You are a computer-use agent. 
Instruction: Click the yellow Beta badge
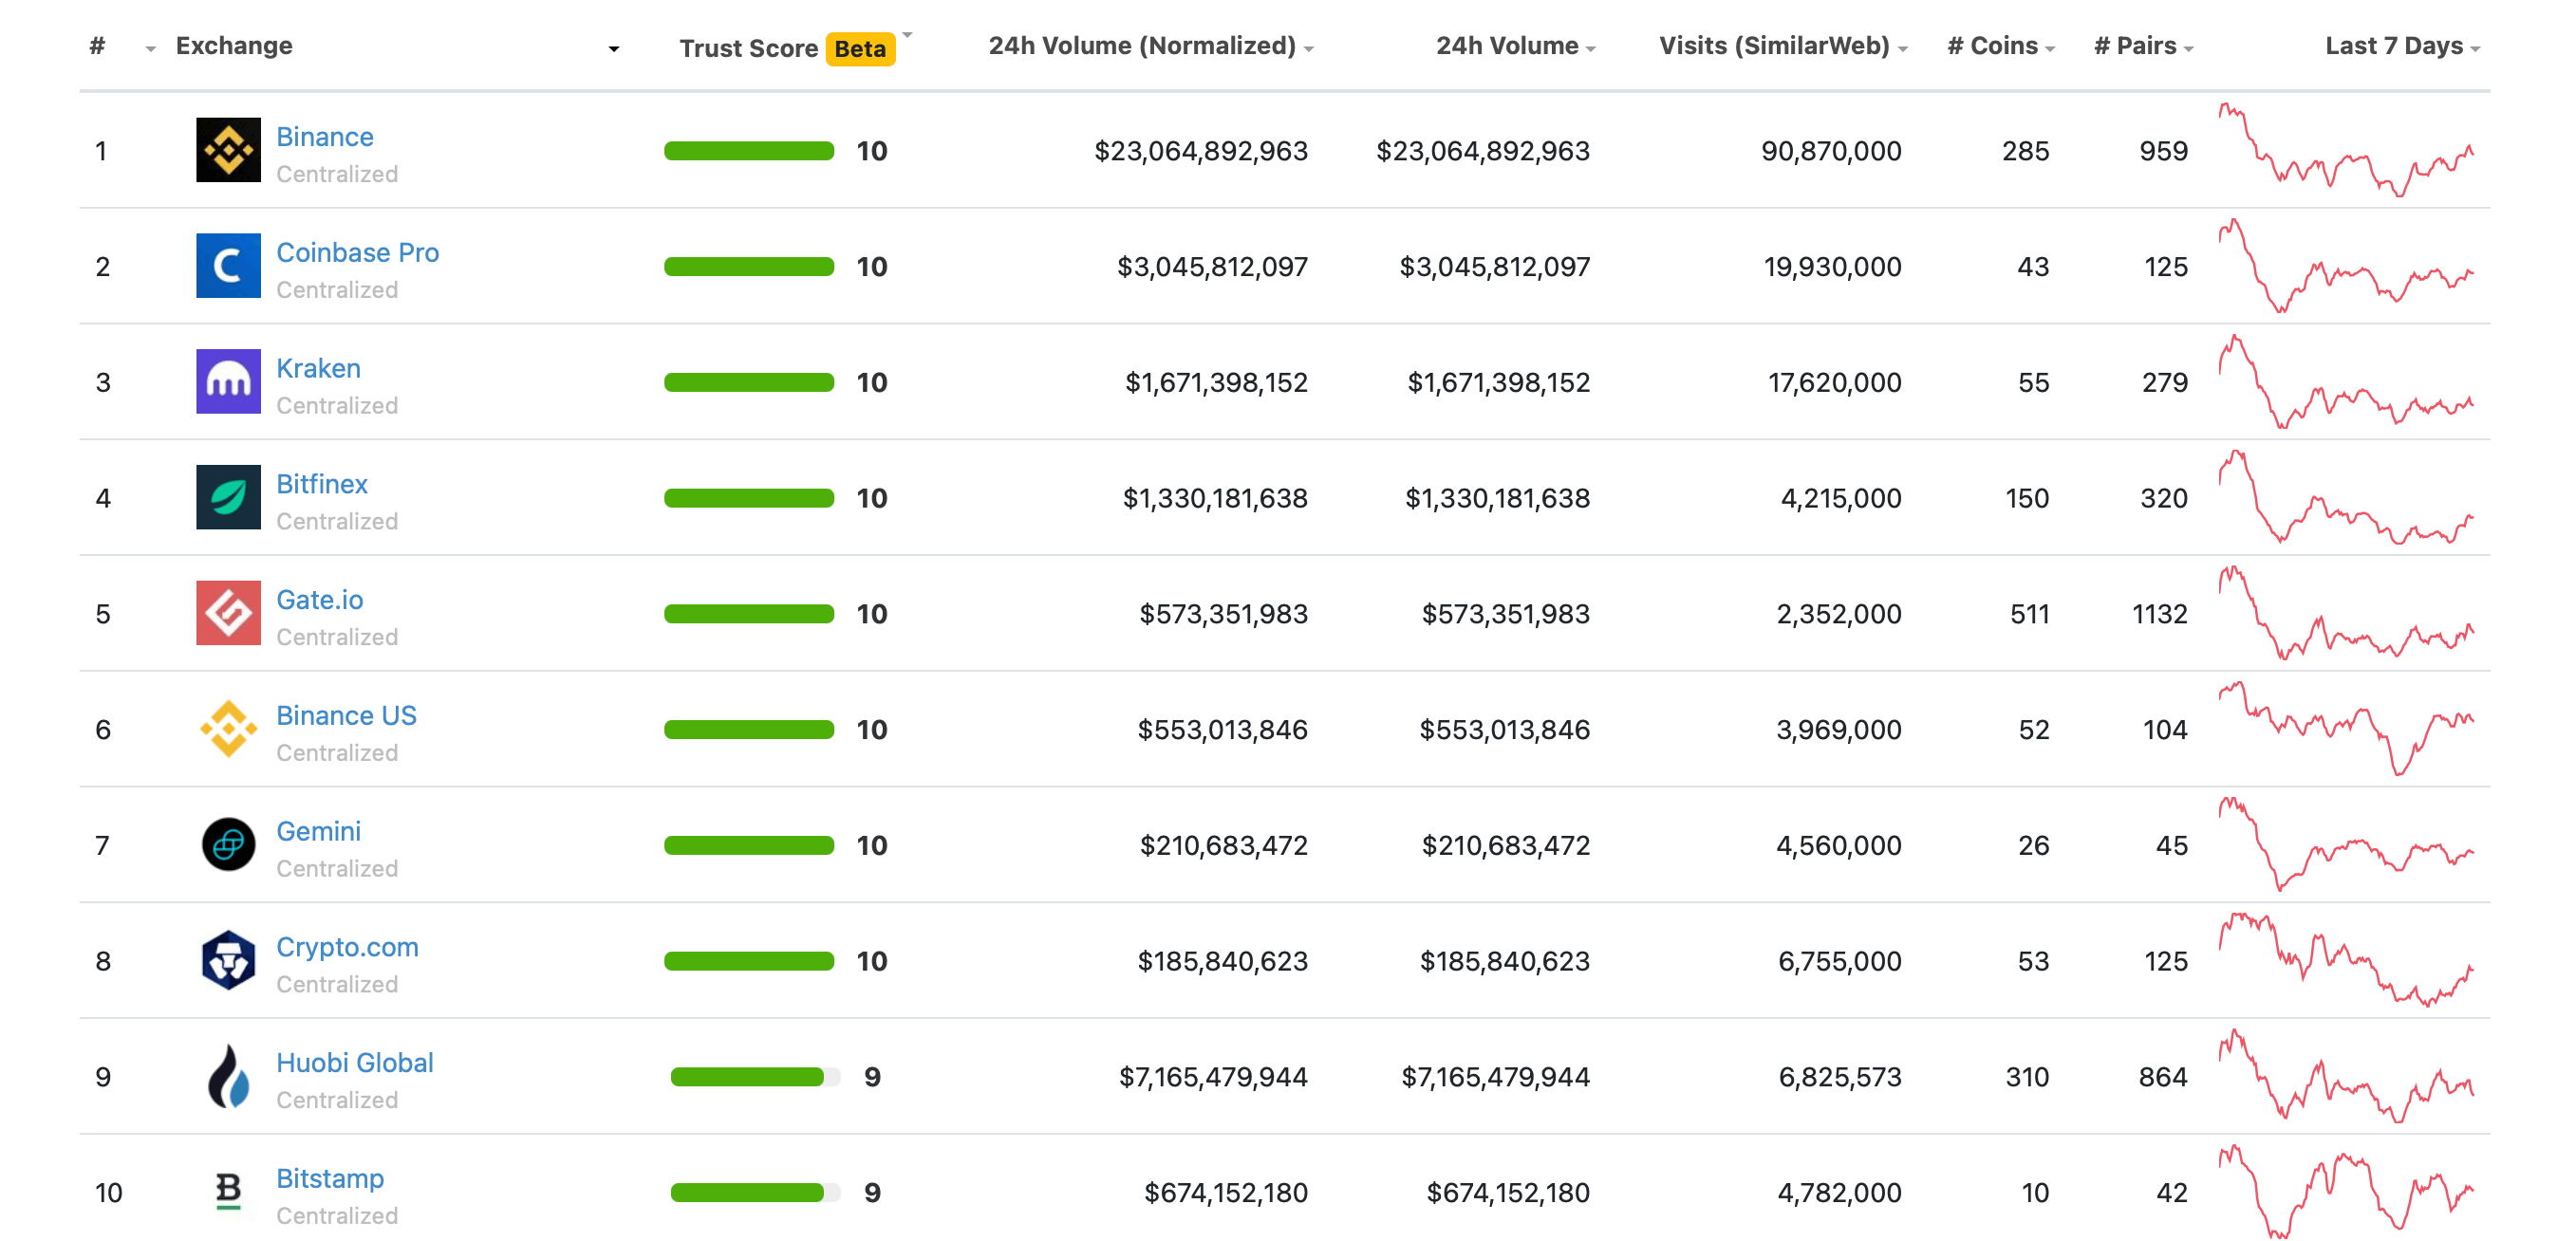tap(860, 48)
